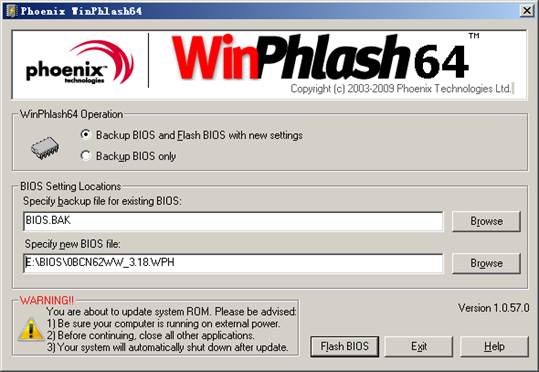Click the Version 1.0.57.0 text

click(493, 308)
